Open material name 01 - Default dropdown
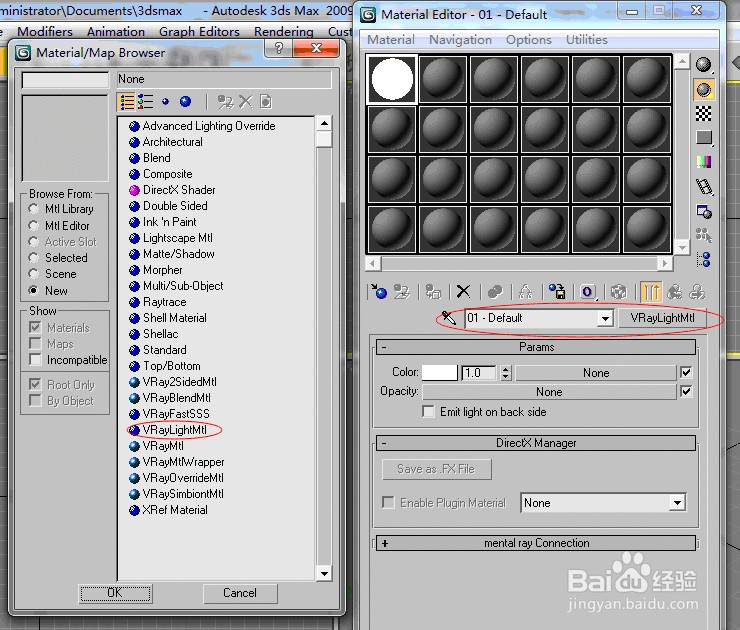 click(605, 318)
